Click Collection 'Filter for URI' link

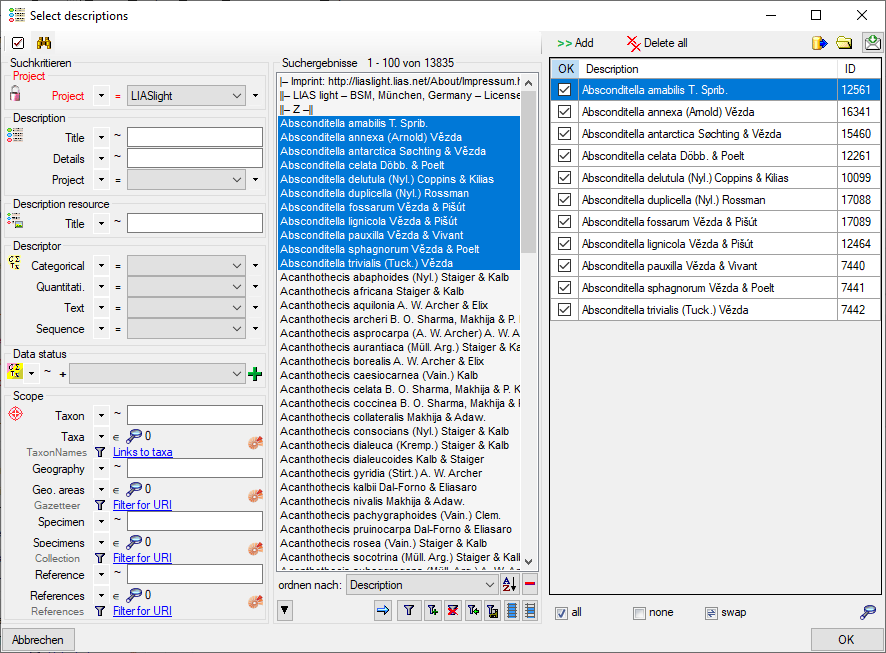point(142,558)
